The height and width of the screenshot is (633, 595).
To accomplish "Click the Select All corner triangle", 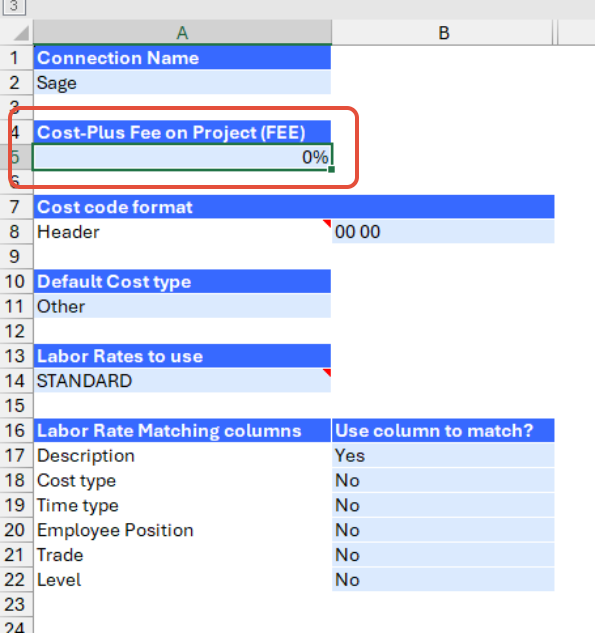I will coord(21,34).
